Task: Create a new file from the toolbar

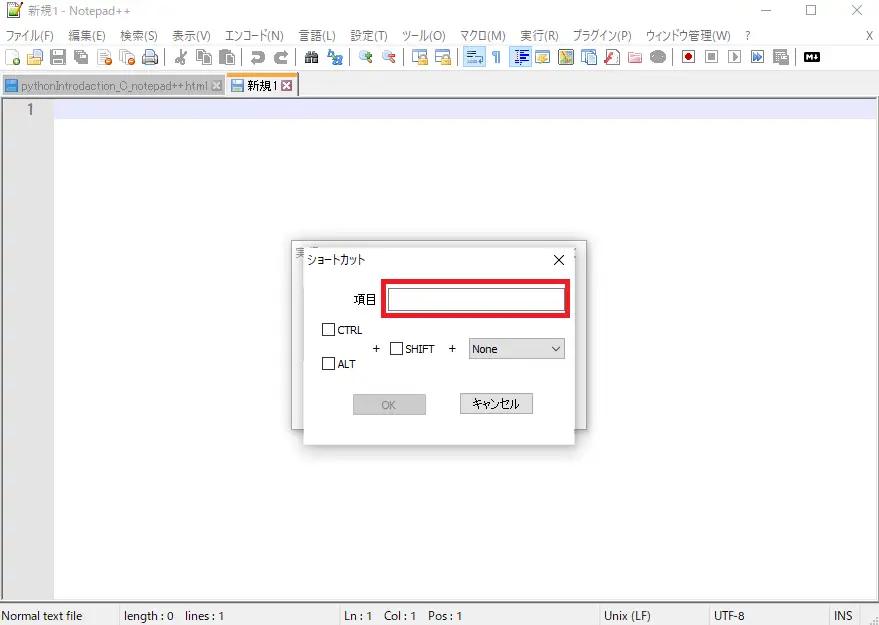Action: [12, 57]
